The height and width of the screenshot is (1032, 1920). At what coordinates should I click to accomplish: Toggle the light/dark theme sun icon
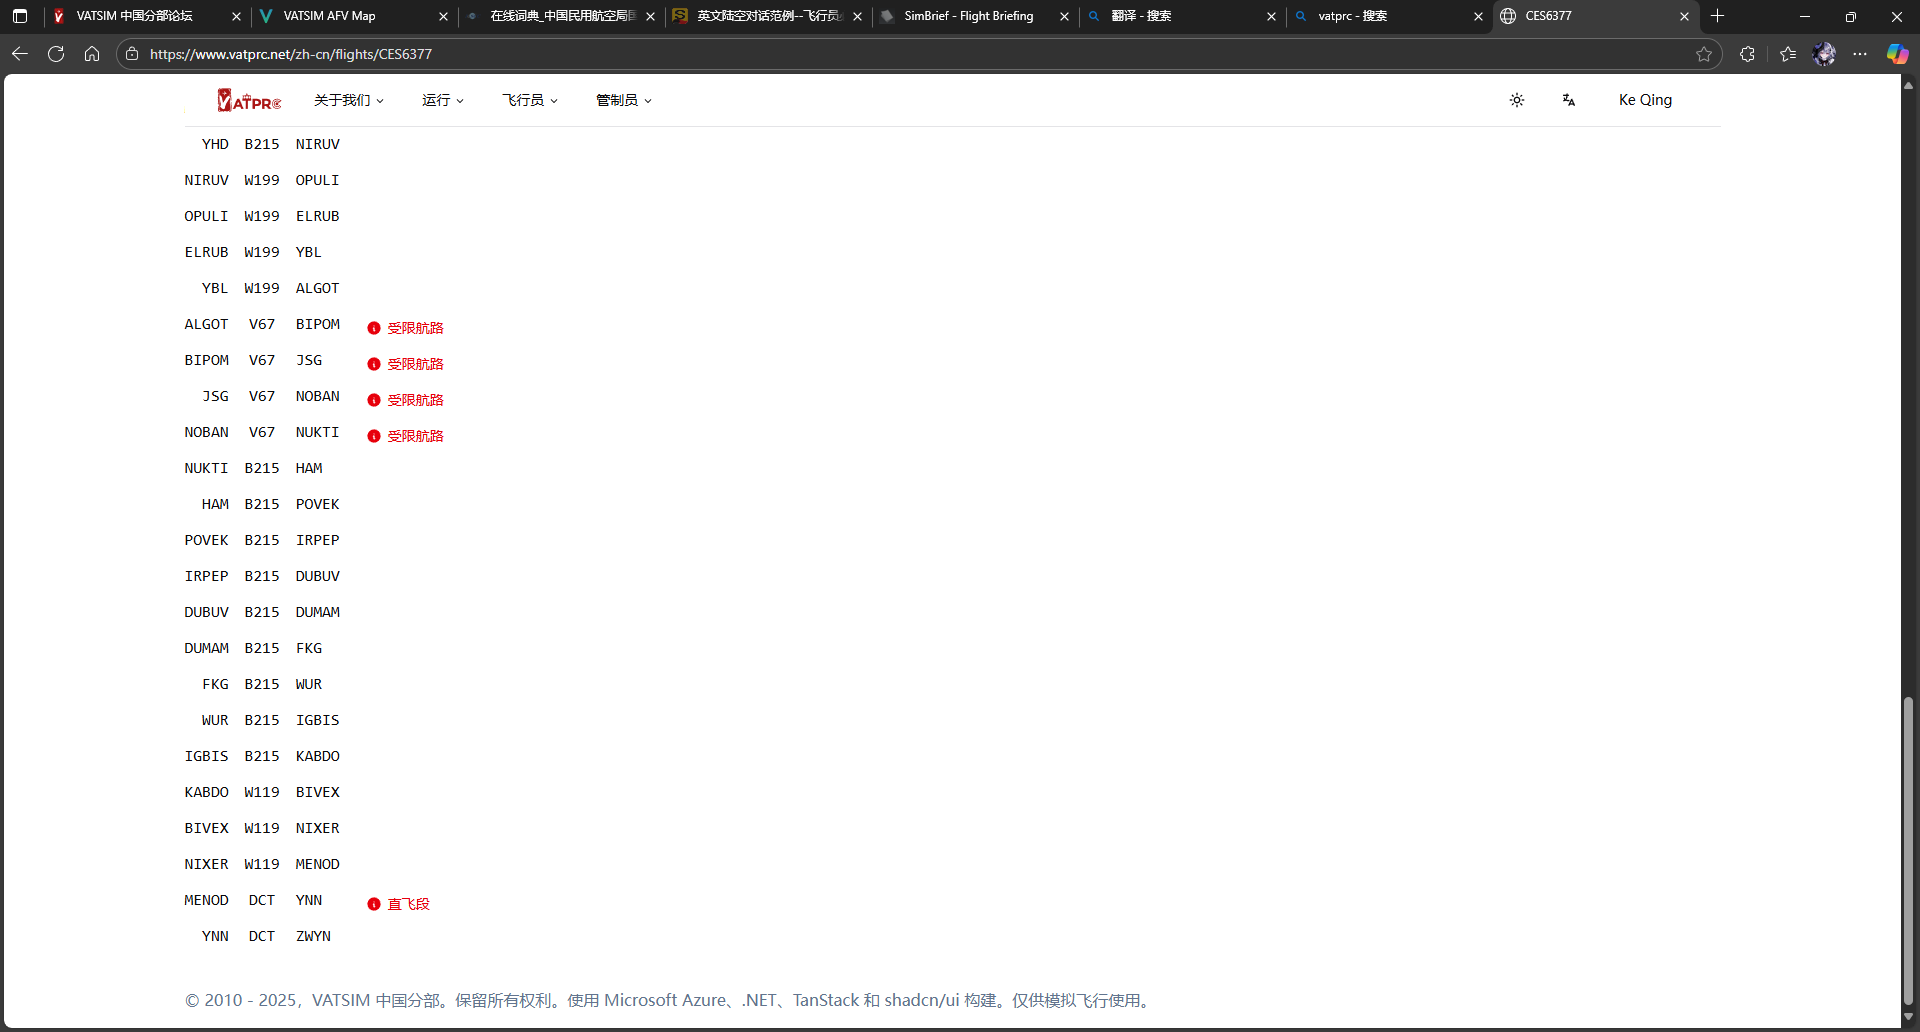1517,100
